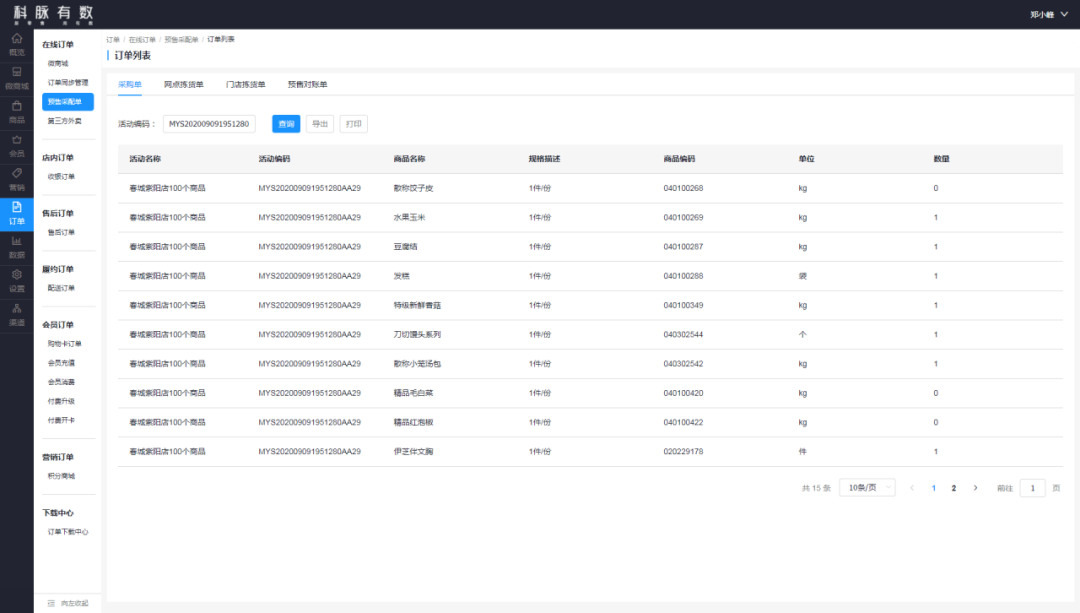Select page 1 in pagination

934,488
